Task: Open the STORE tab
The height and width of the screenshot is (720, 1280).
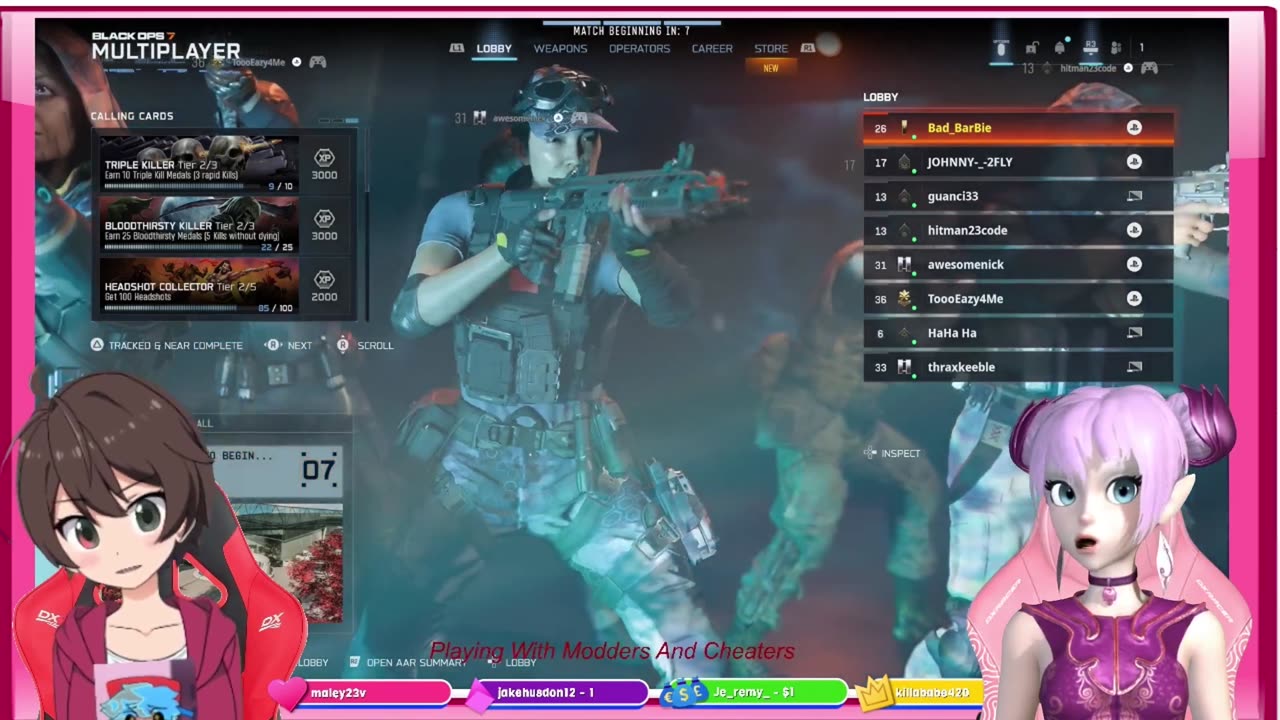Action: coord(771,48)
